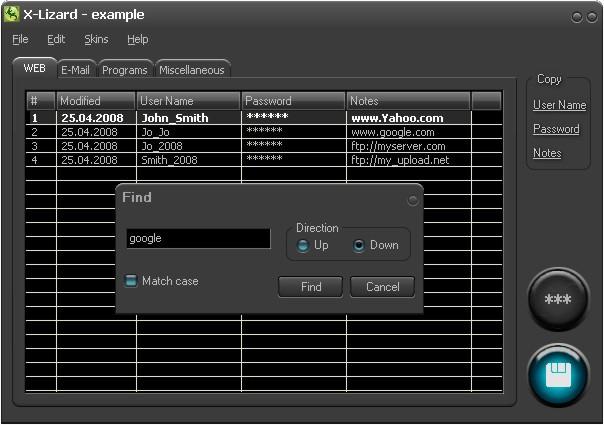Copy the User Name via the link
This screenshot has height=425, width=604.
(x=559, y=105)
